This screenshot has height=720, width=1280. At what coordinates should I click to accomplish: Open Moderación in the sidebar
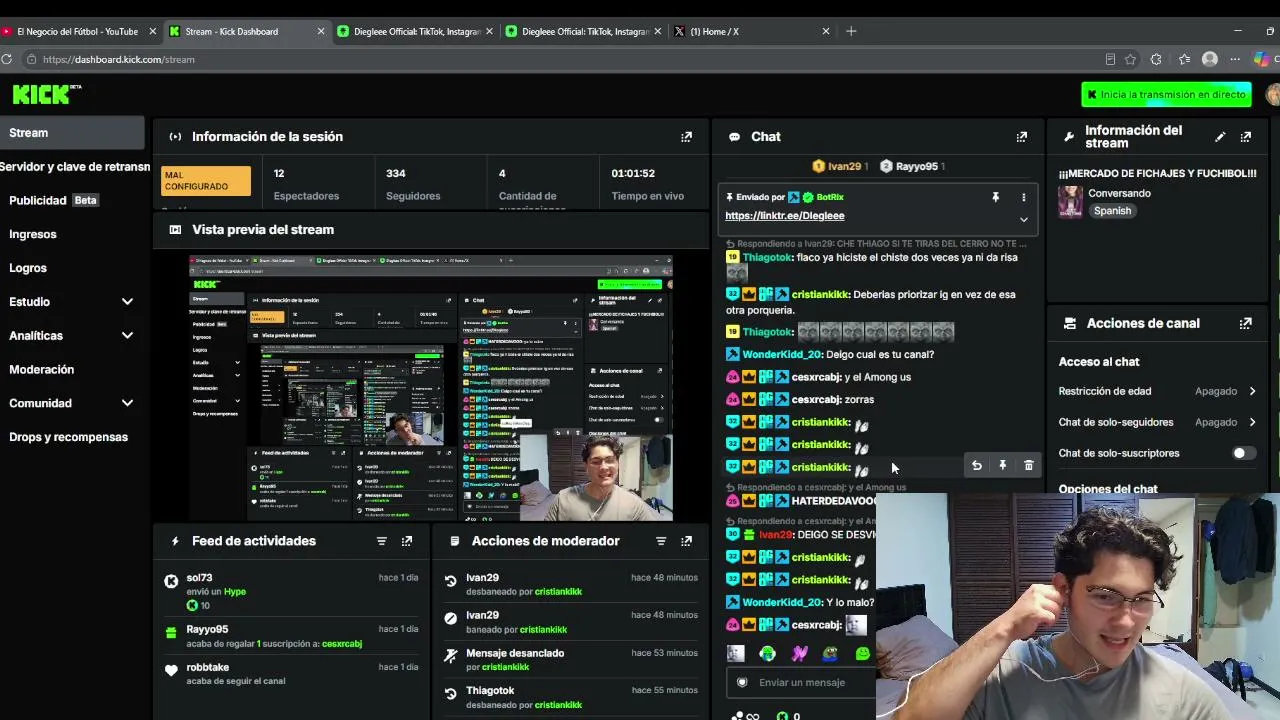click(41, 370)
